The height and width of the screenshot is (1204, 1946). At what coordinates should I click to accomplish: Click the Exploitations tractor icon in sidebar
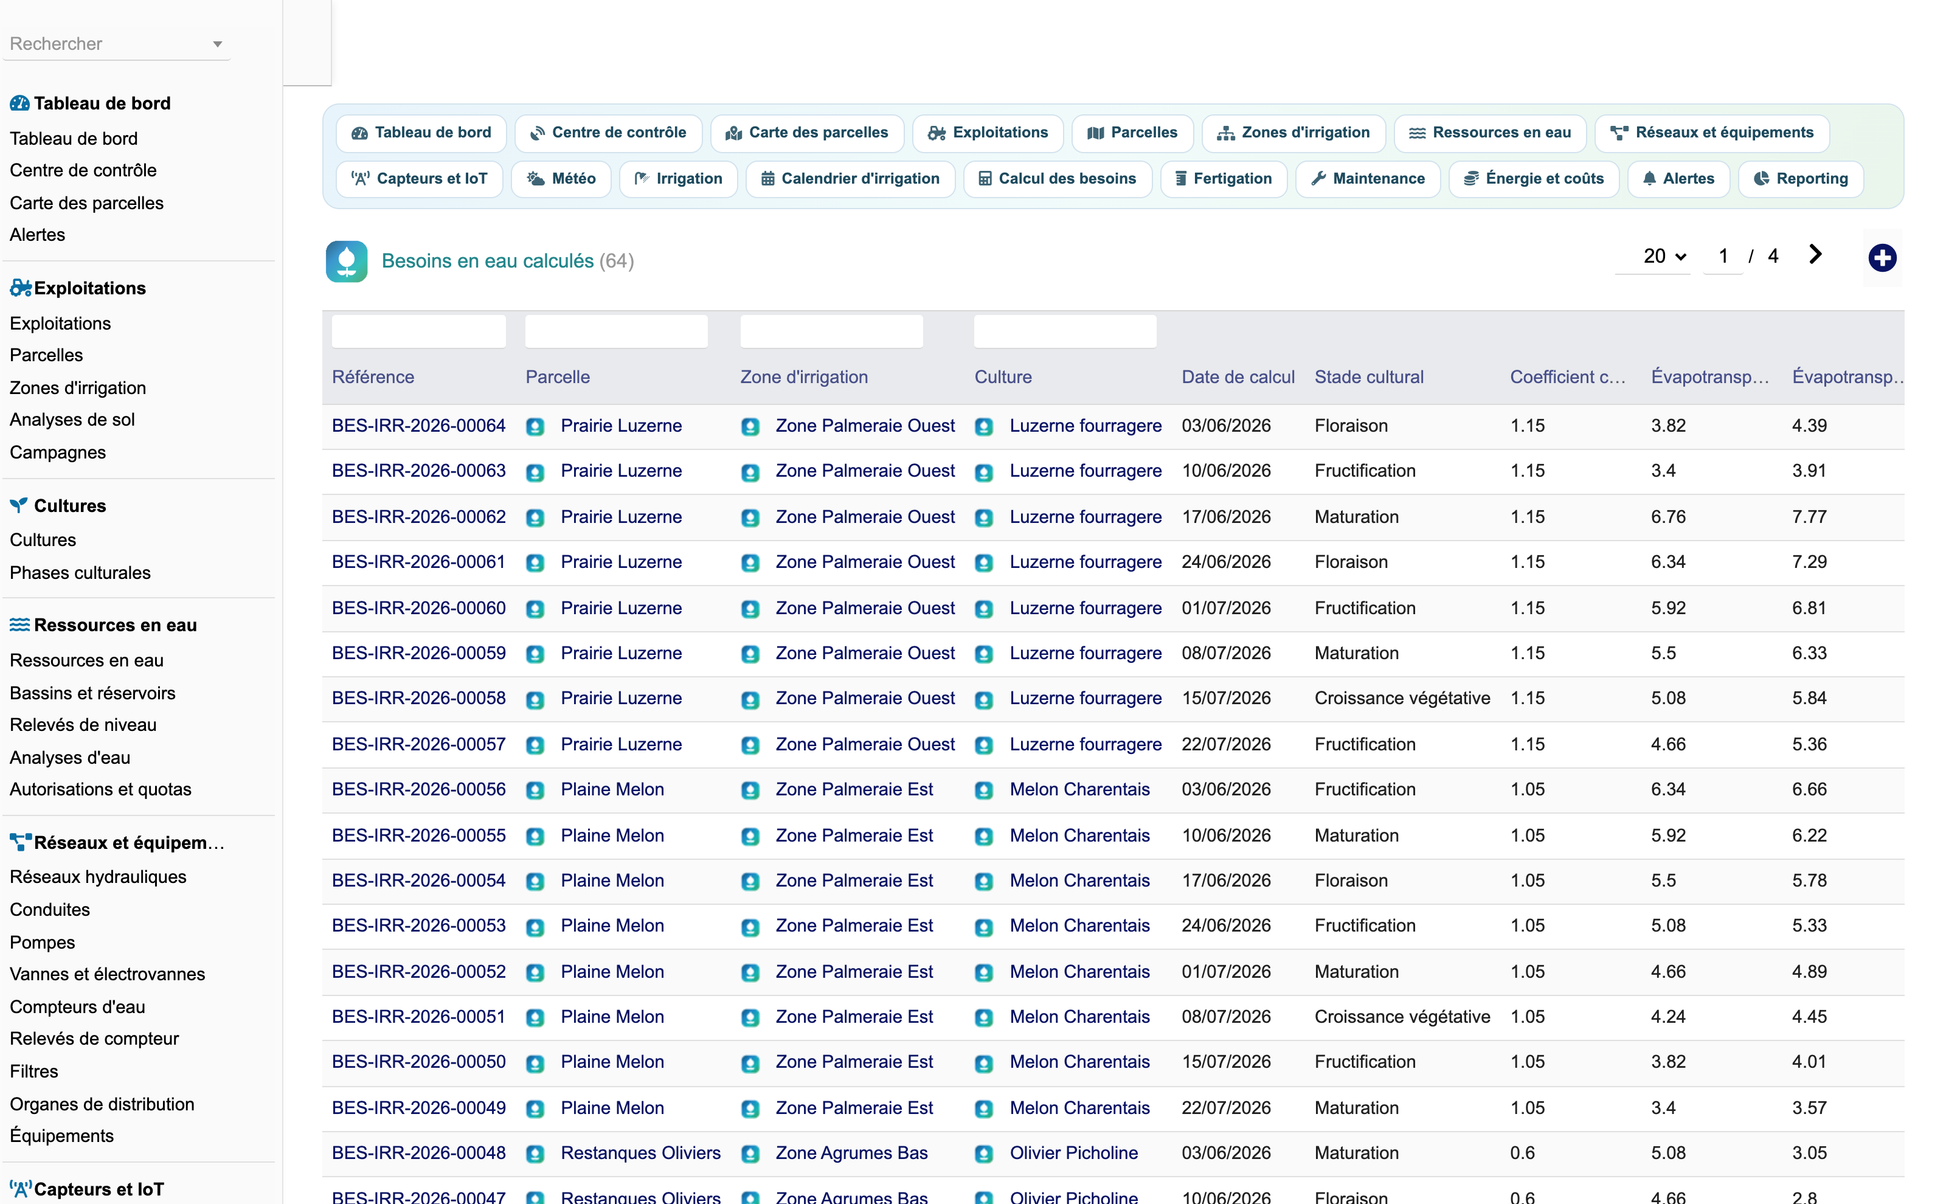click(20, 288)
